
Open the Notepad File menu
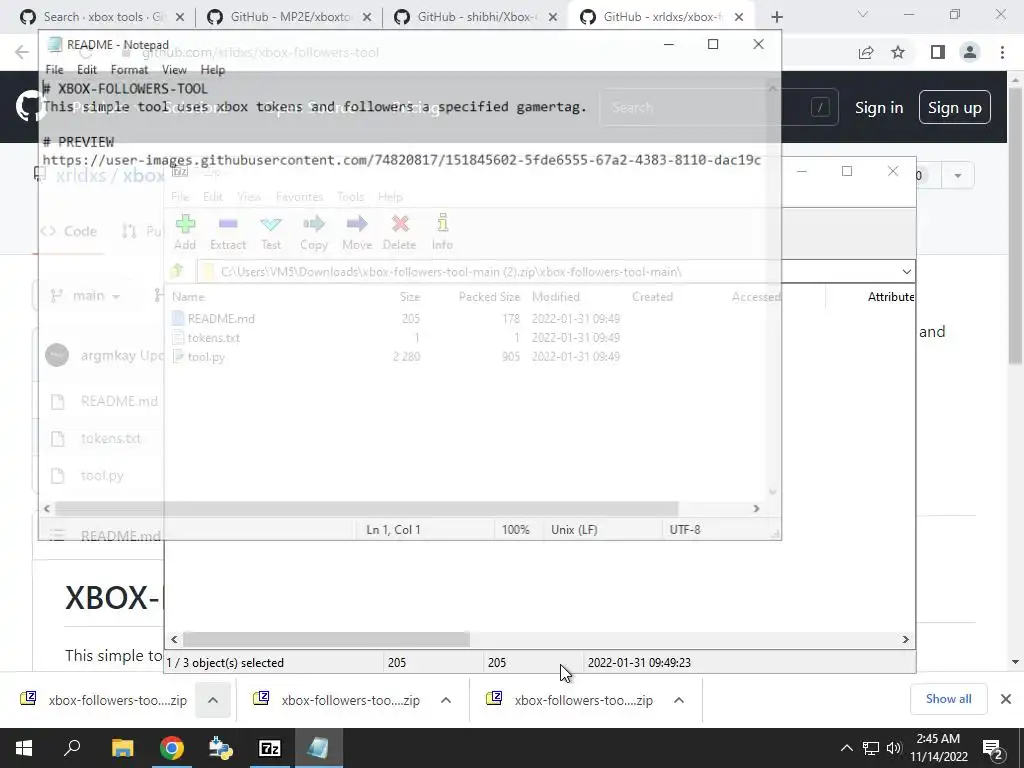54,70
